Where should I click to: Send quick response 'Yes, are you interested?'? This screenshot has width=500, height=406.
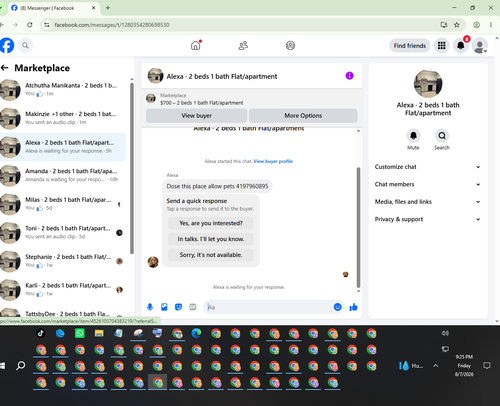tap(211, 223)
